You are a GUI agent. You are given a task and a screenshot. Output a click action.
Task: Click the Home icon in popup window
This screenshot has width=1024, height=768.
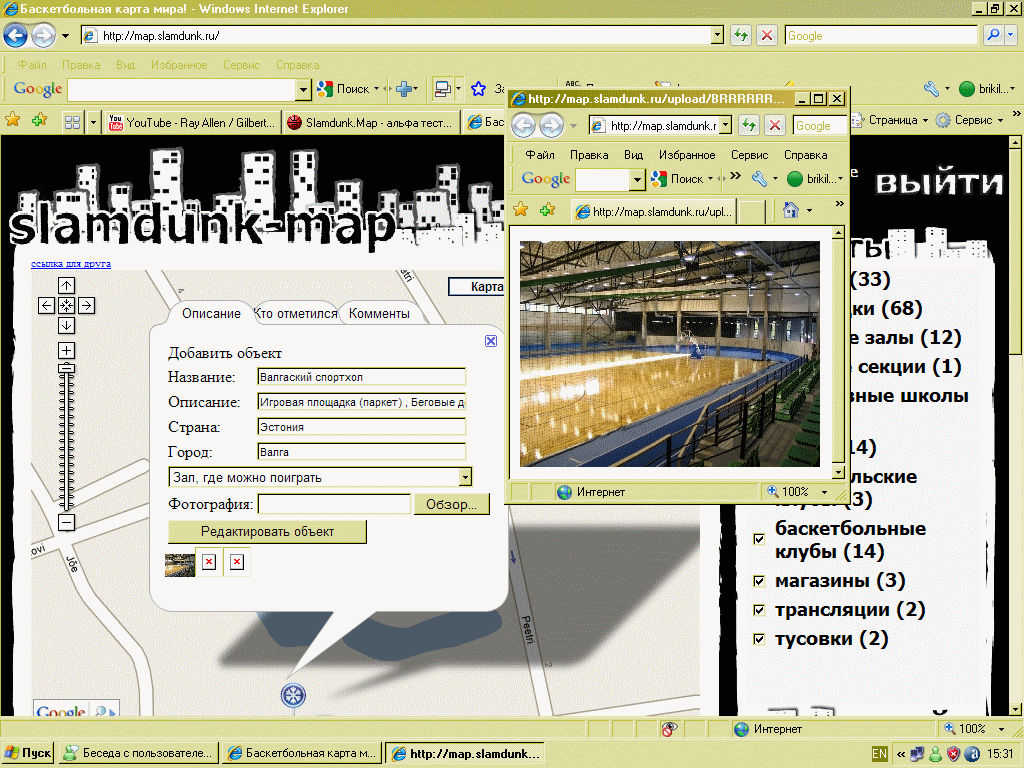(790, 210)
